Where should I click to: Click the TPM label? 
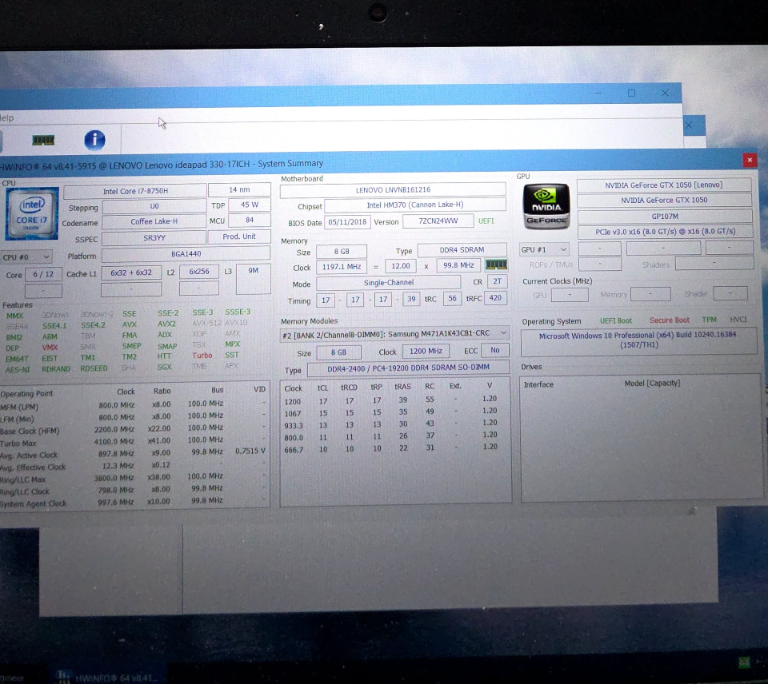pyautogui.click(x=709, y=319)
